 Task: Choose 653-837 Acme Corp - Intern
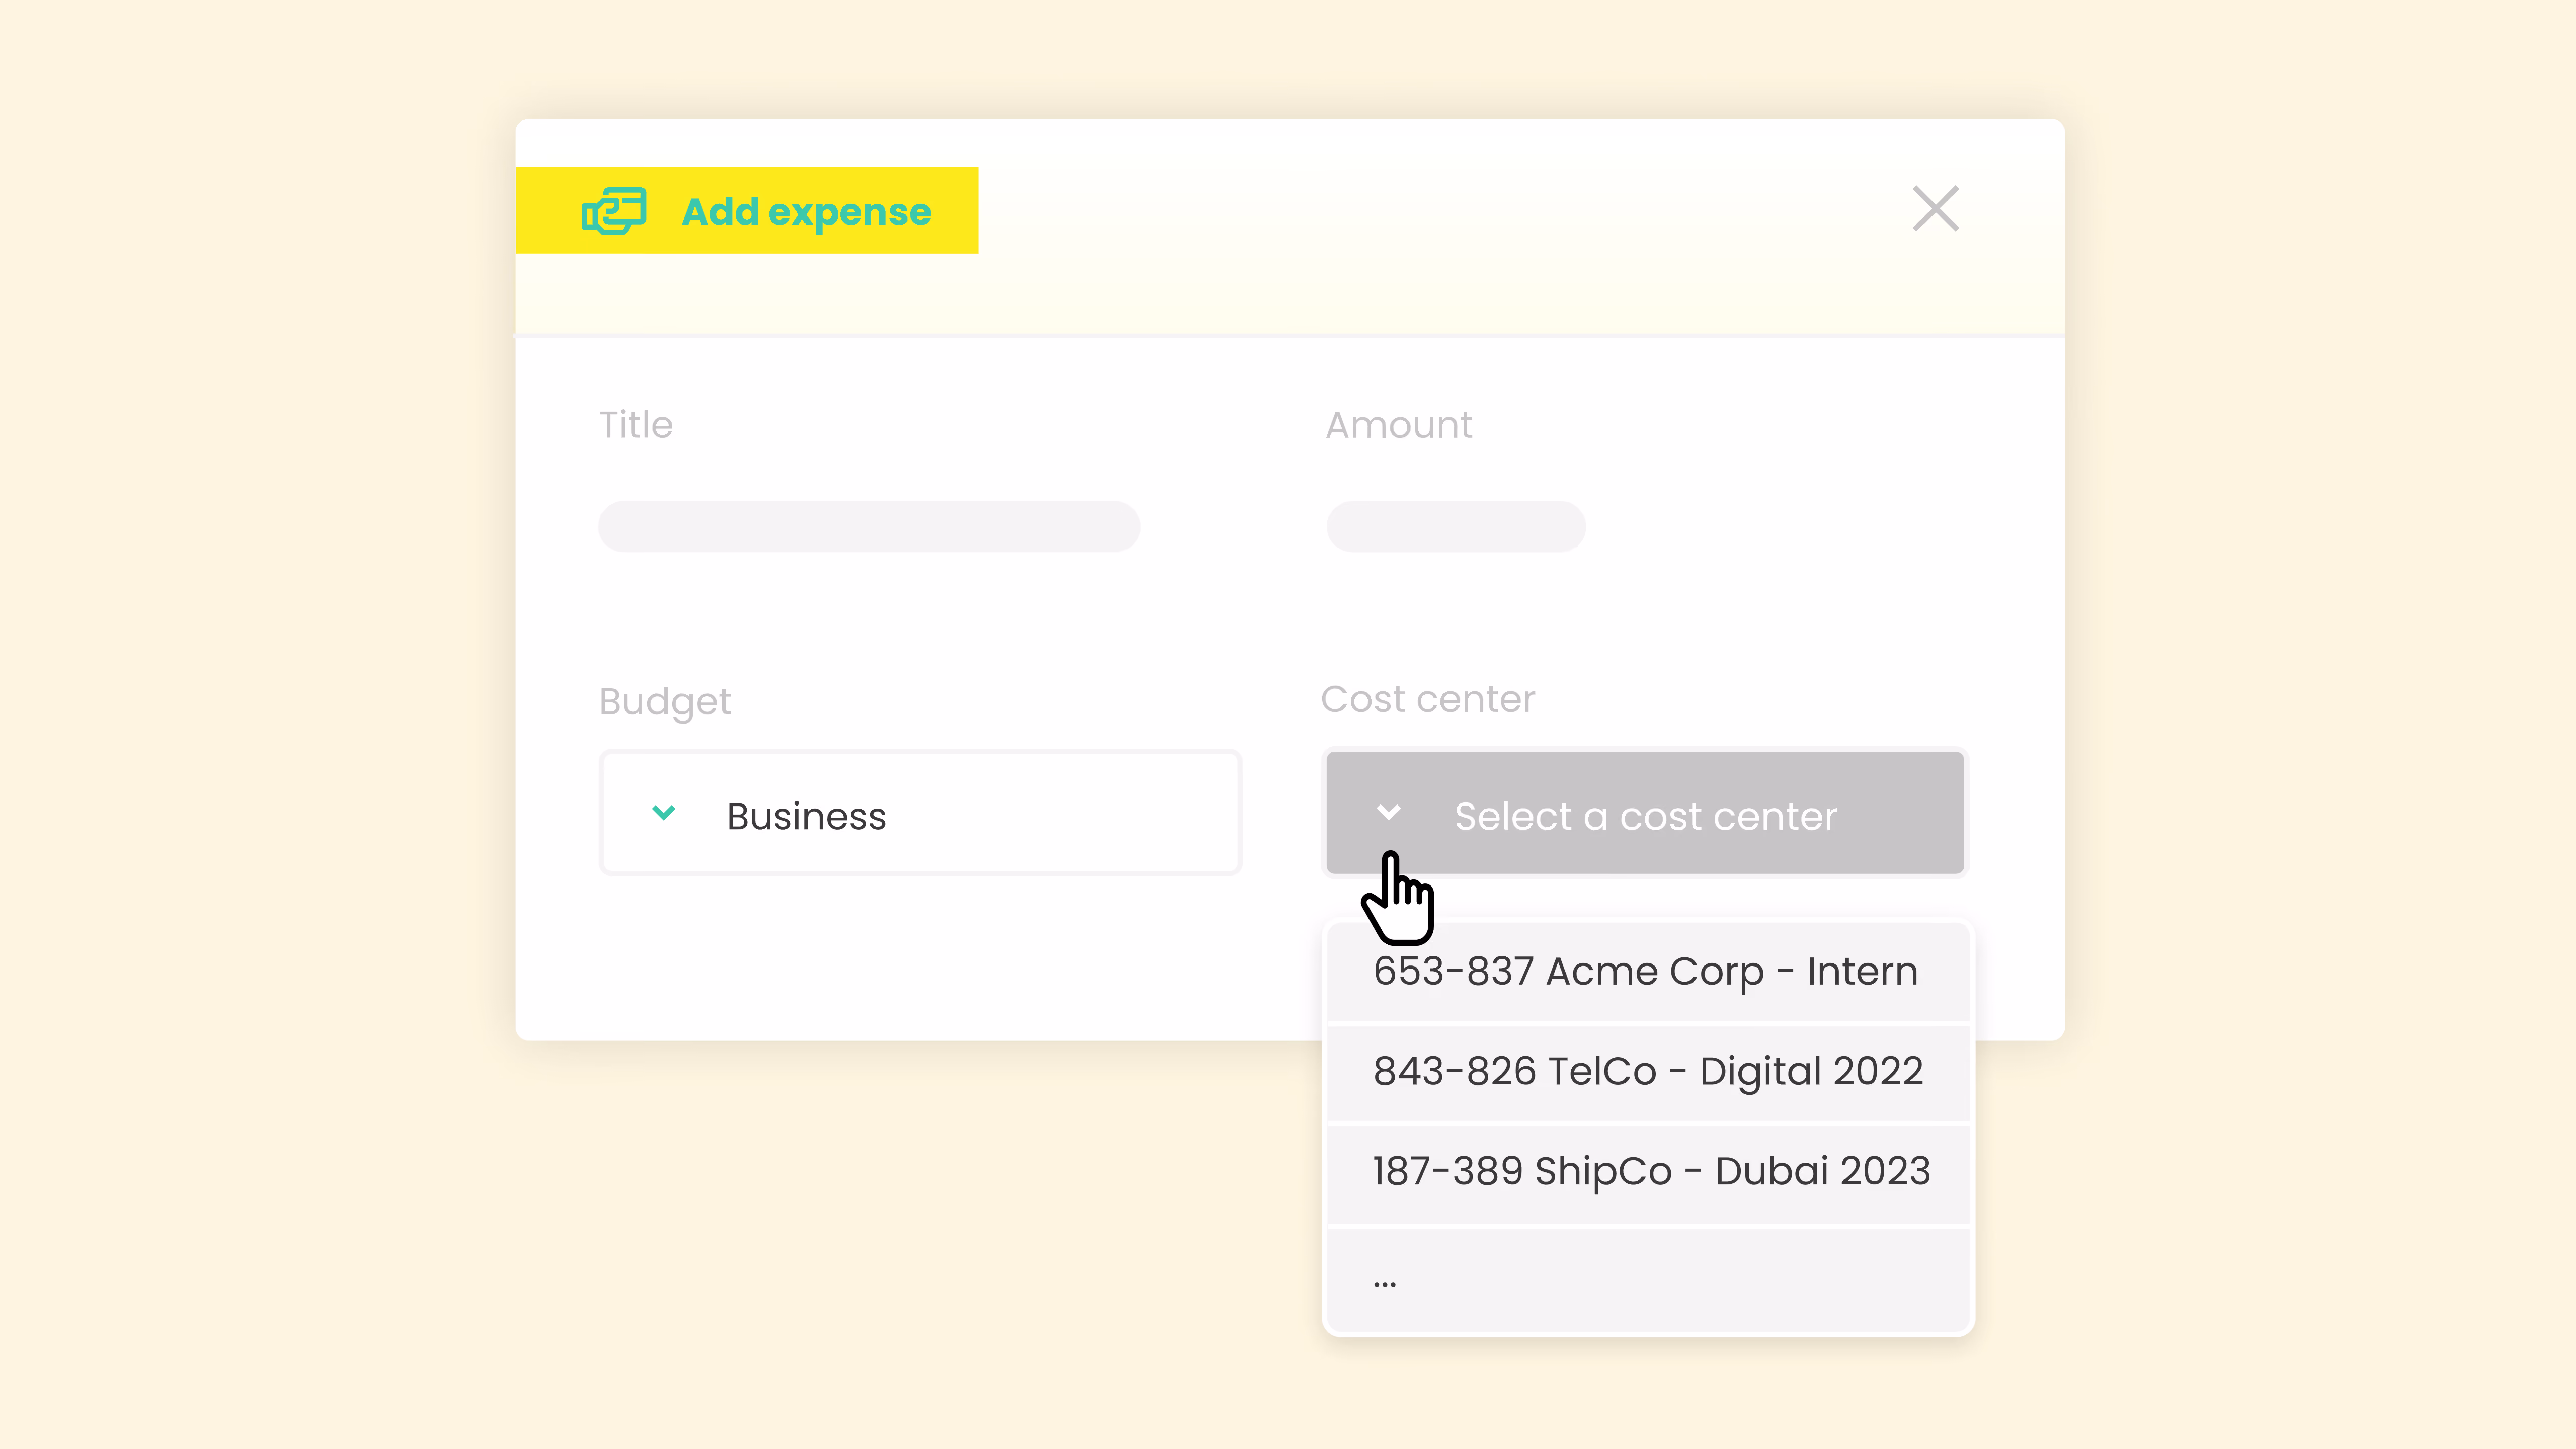click(x=1648, y=971)
